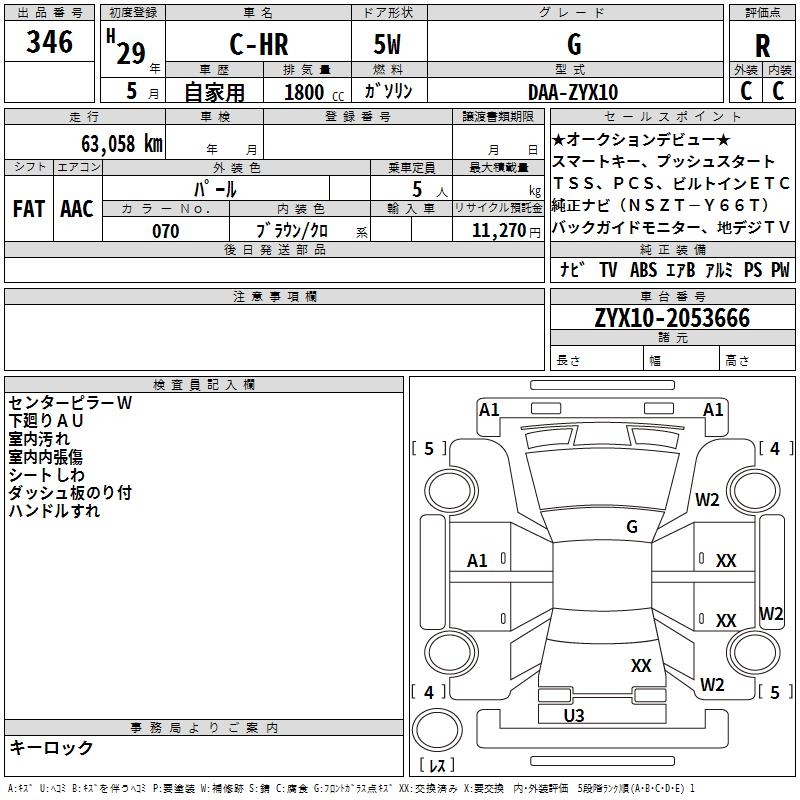Select air conditioner value AAC
The width and height of the screenshot is (800, 800).
coord(77,209)
